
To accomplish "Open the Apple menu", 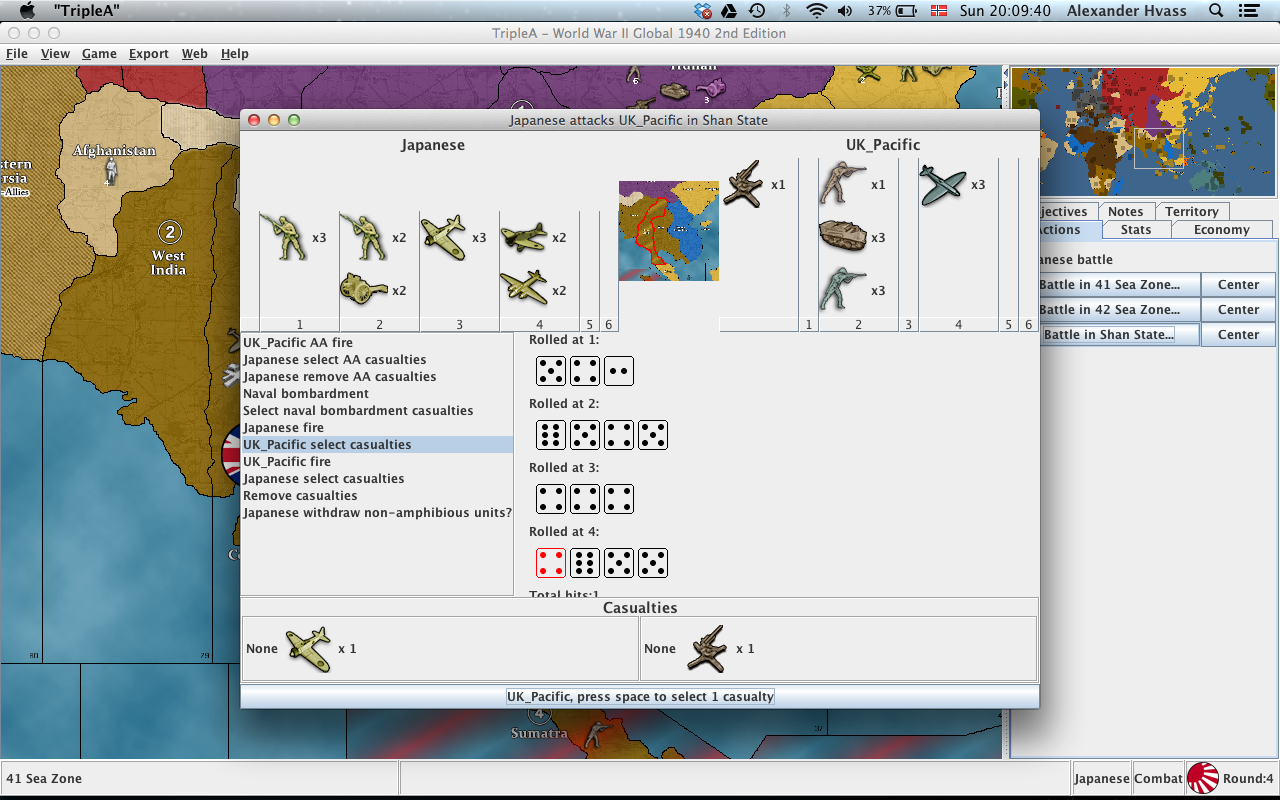I will pos(28,11).
